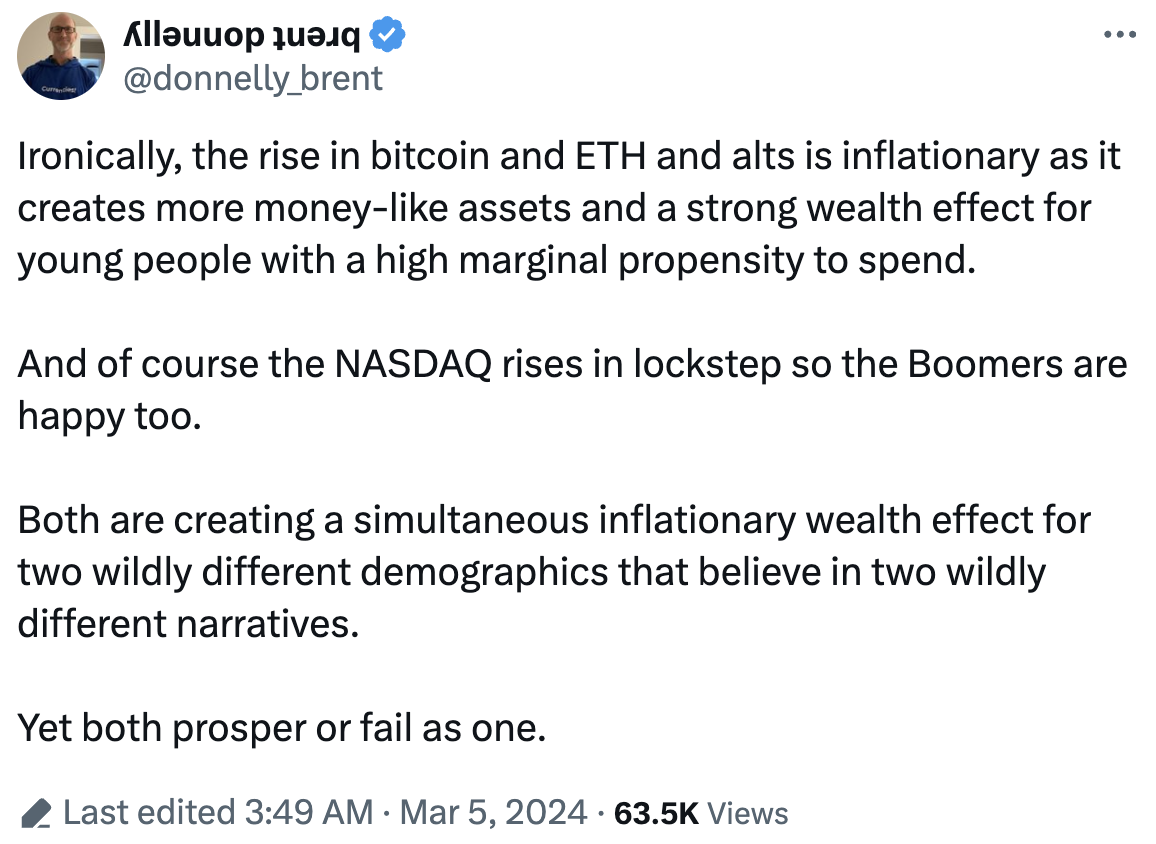
Task: Click the edit indicator before Last edited
Action: point(37,812)
